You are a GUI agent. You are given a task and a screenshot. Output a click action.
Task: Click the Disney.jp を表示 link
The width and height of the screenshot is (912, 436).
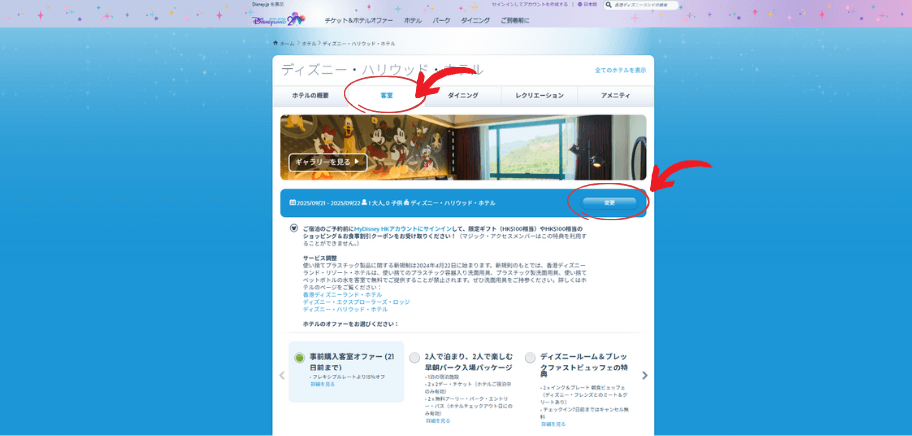268,4
